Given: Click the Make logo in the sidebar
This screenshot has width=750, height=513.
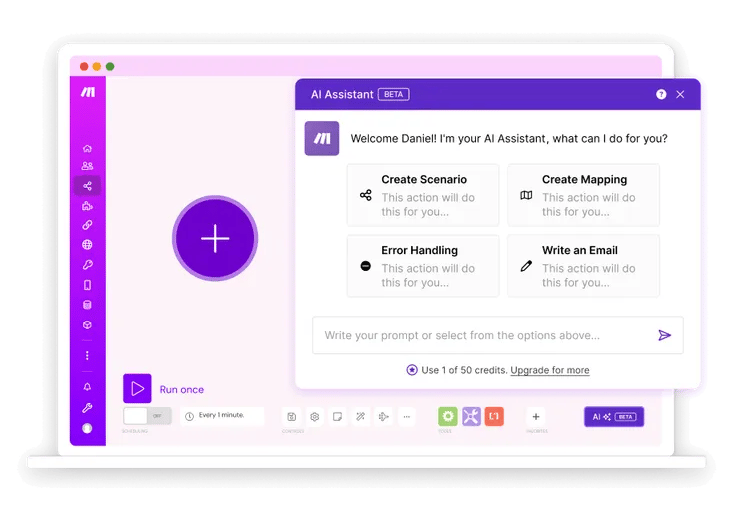Looking at the screenshot, I should pyautogui.click(x=88, y=92).
